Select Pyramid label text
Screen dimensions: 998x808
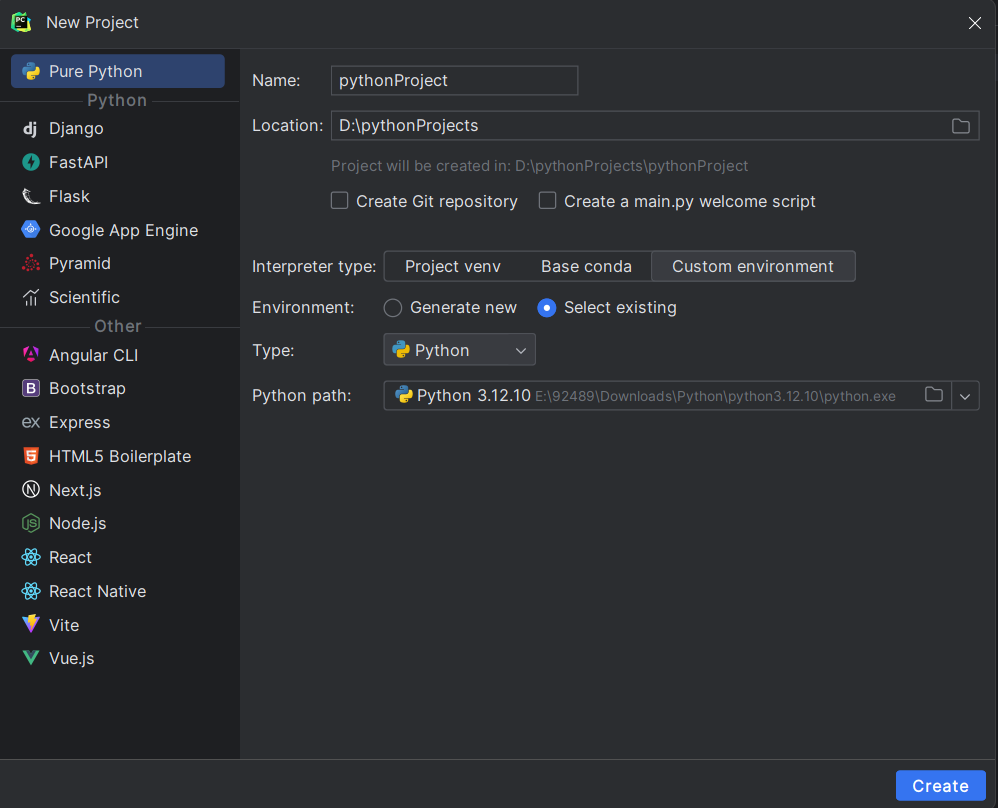pyautogui.click(x=80, y=264)
